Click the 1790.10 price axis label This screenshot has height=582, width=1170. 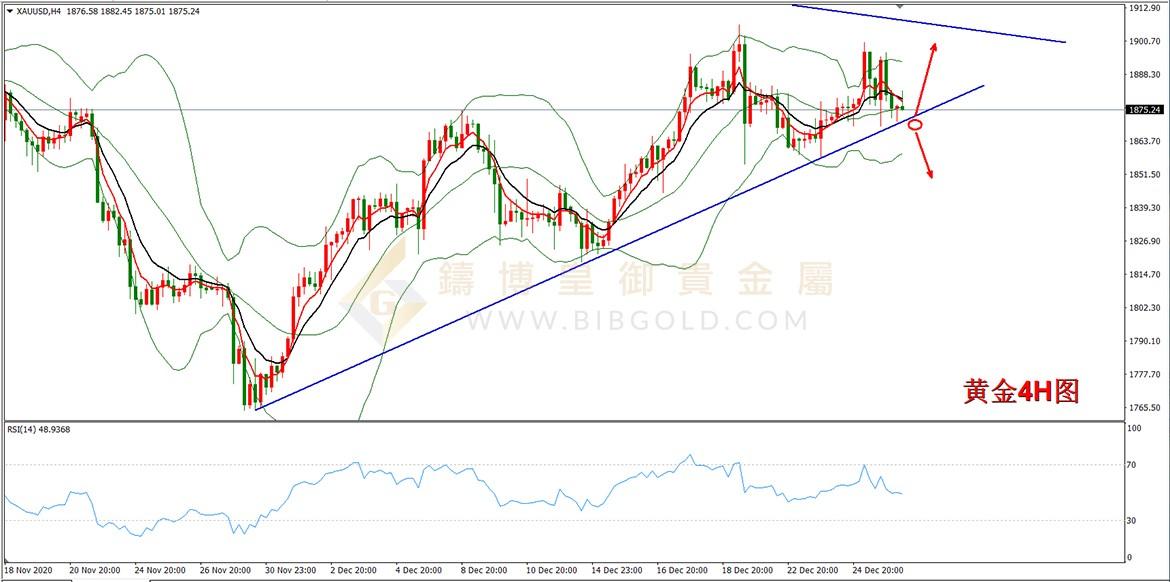point(1144,342)
